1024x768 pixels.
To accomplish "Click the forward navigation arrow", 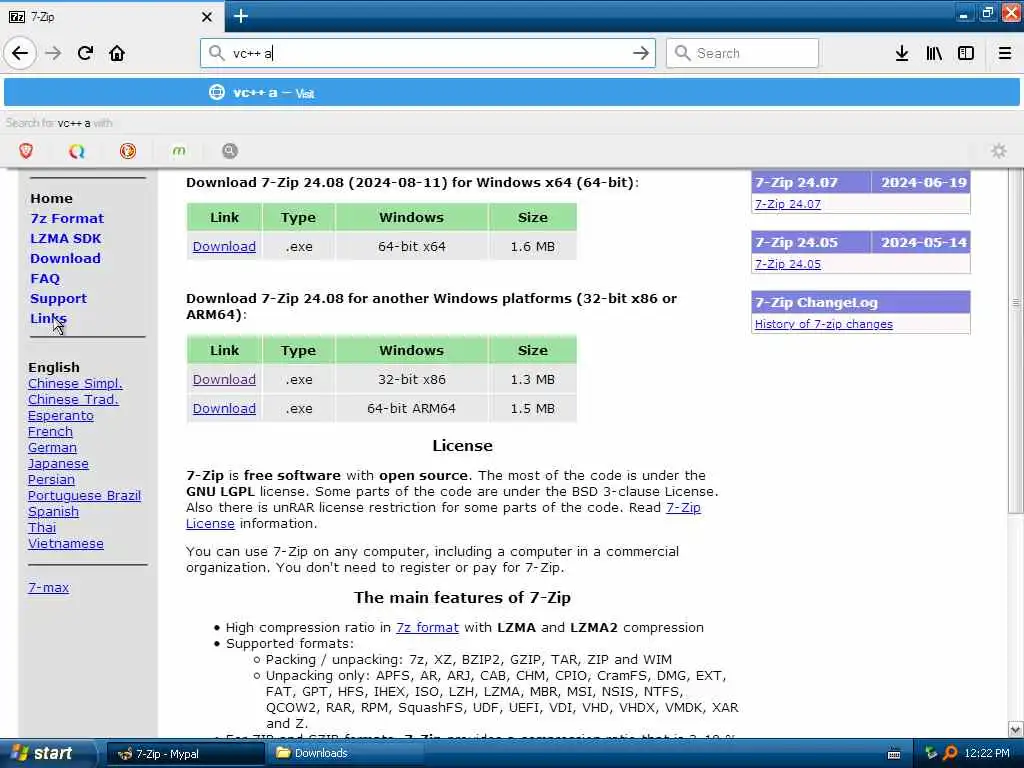I will click(x=53, y=53).
